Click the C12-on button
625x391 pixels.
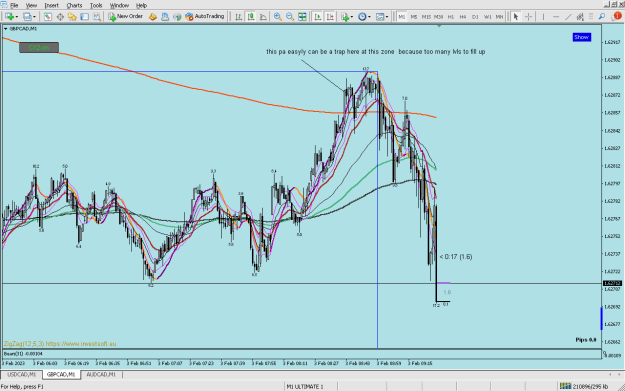coord(39,47)
